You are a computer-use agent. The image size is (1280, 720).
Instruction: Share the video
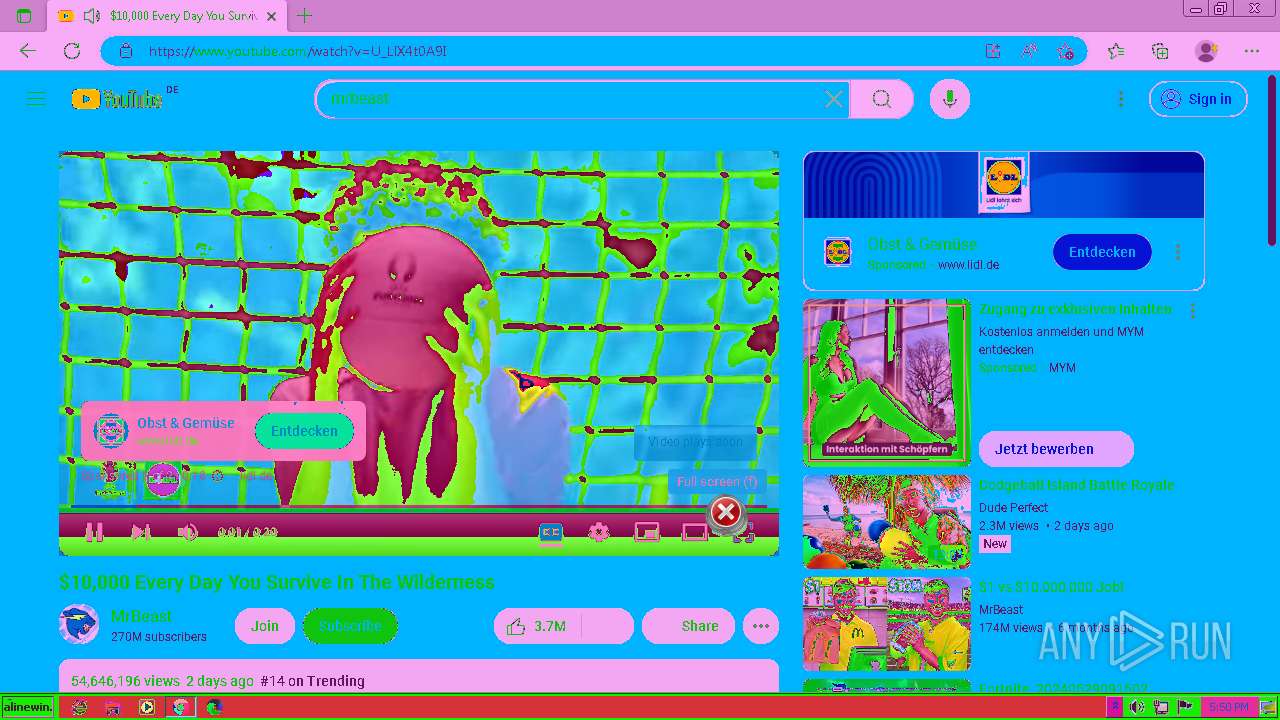pyautogui.click(x=688, y=626)
